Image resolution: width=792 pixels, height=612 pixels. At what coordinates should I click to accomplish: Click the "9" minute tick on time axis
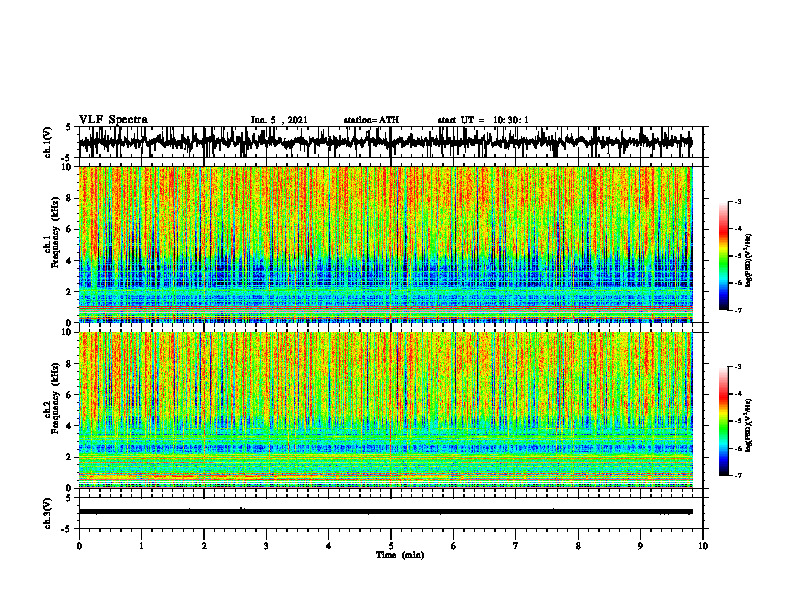[640, 546]
